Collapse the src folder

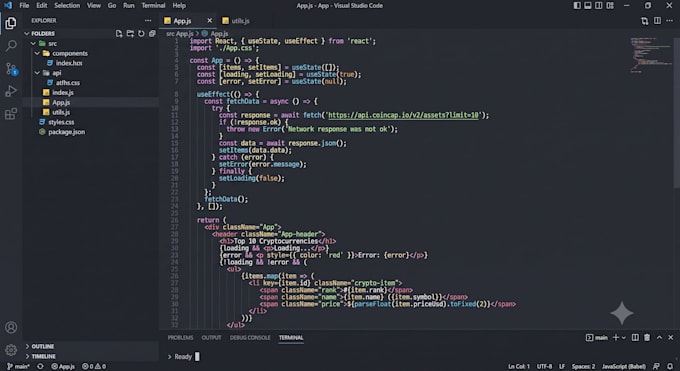point(33,43)
